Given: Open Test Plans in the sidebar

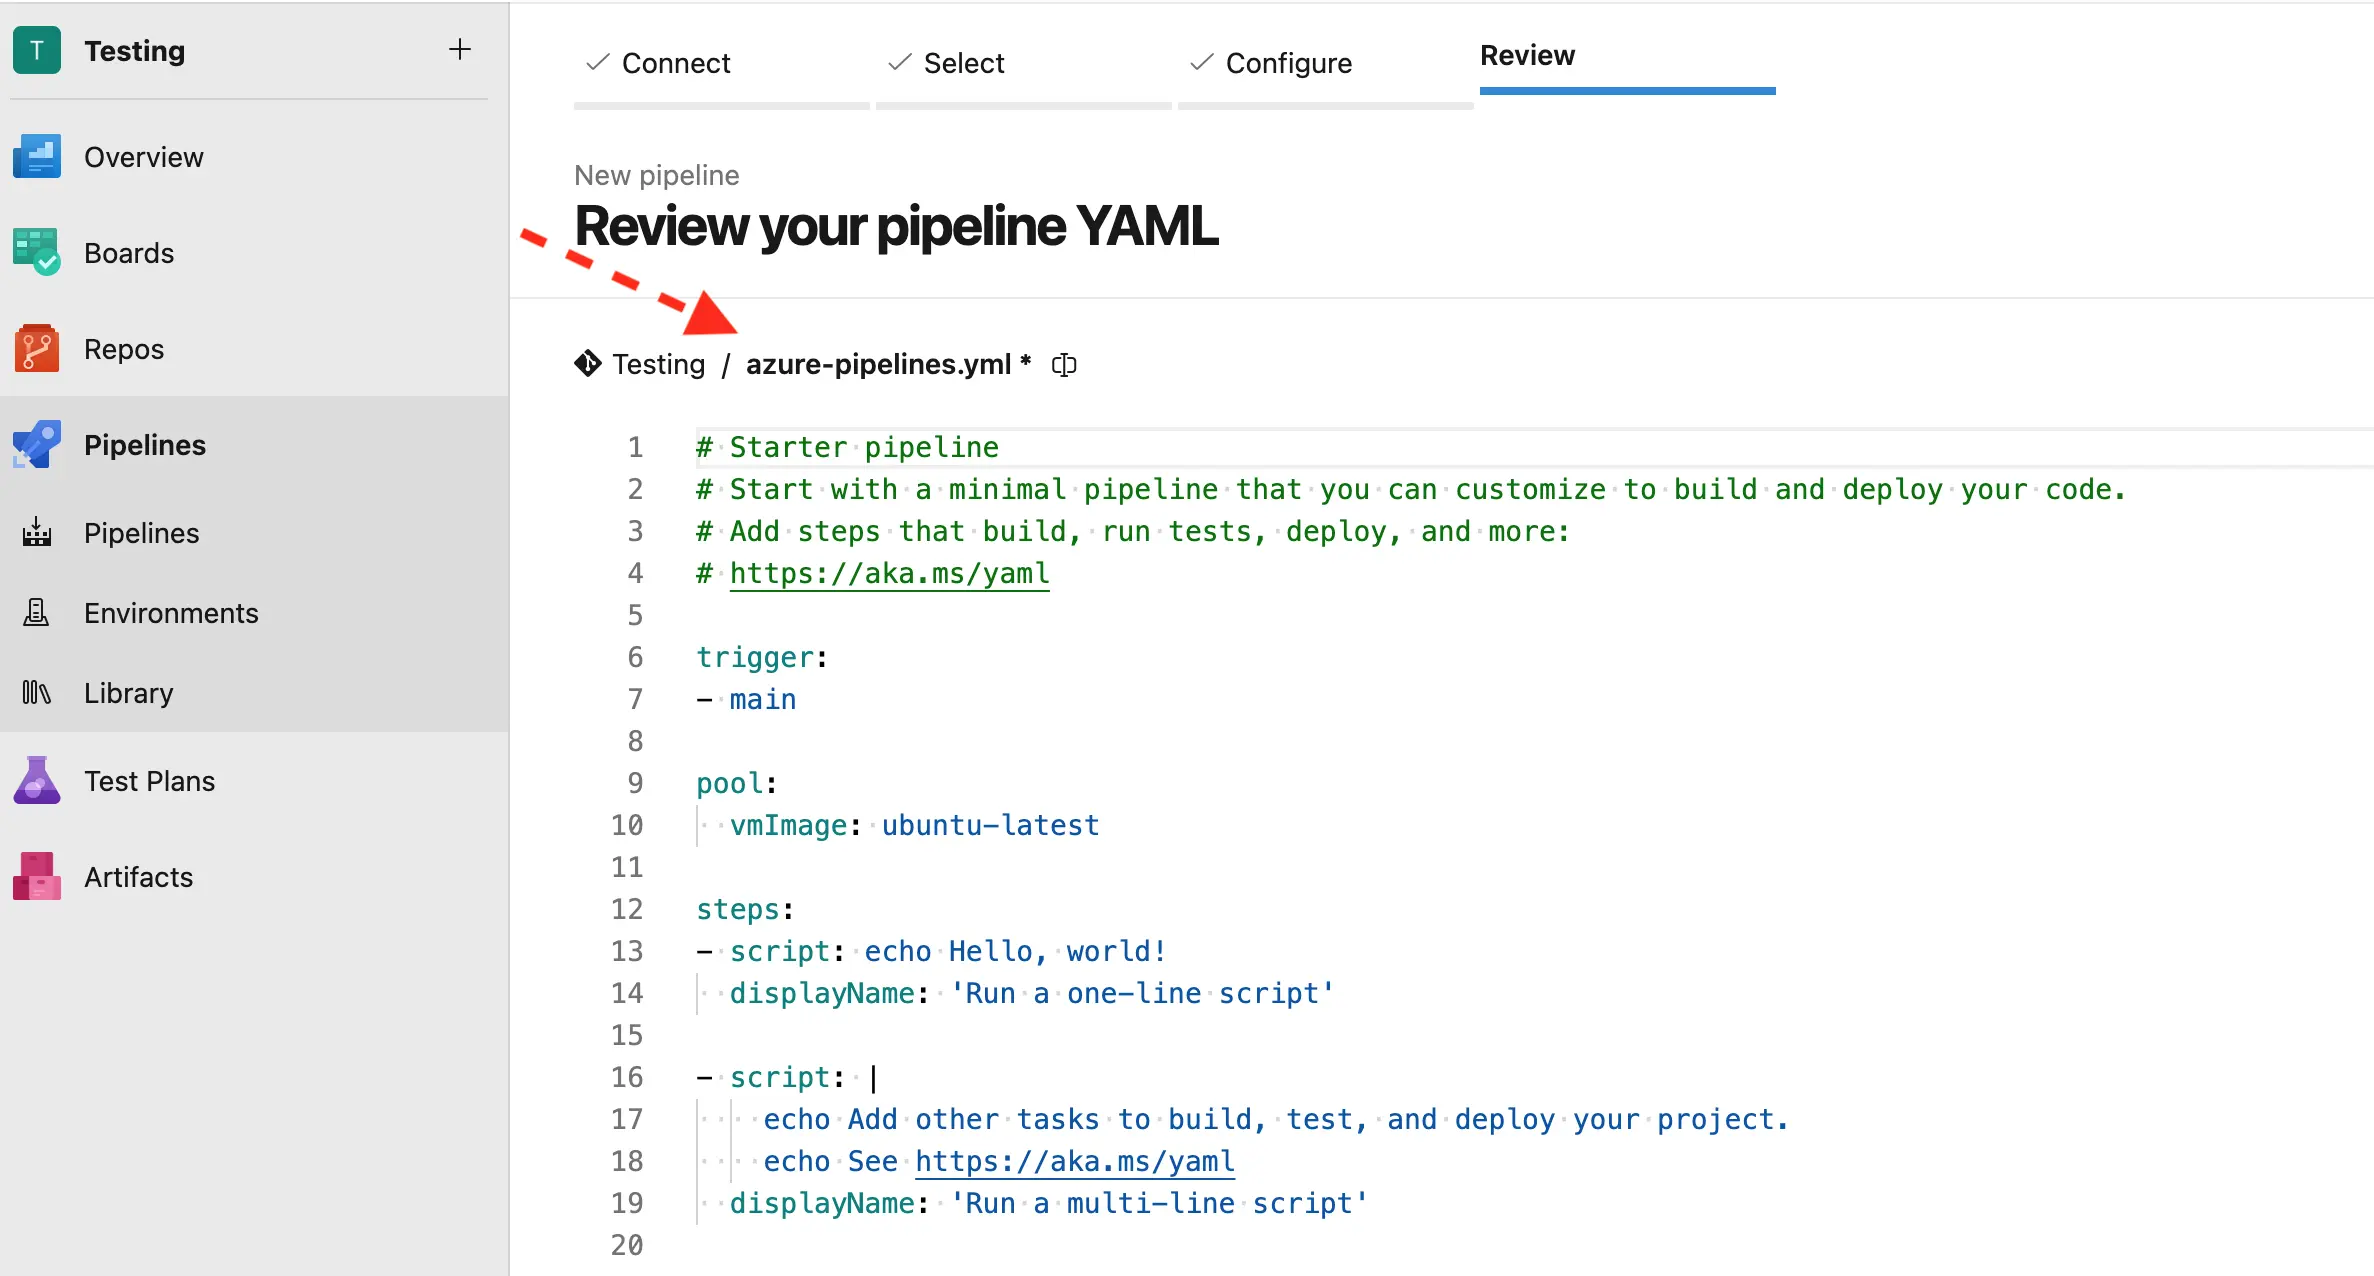Looking at the screenshot, I should coord(150,781).
